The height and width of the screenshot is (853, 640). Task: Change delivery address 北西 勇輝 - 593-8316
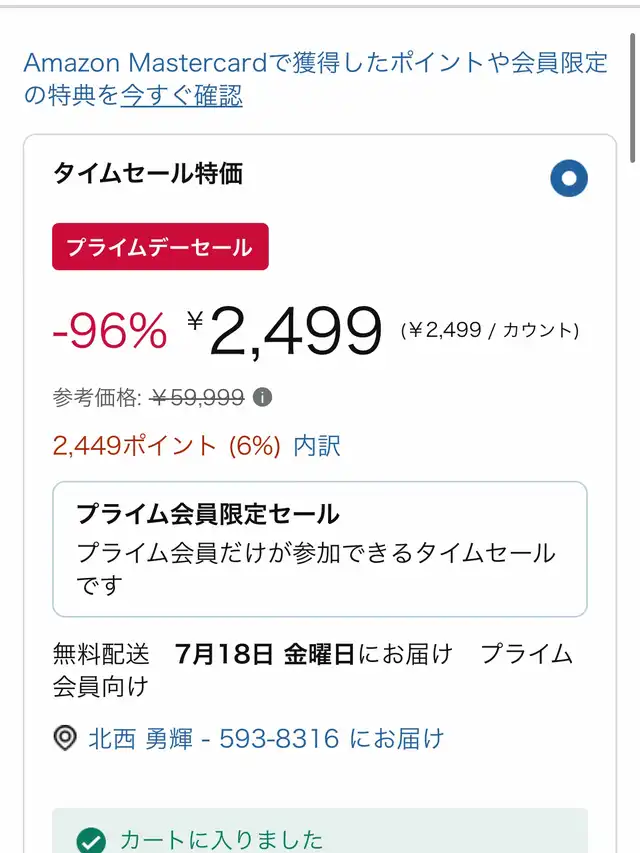265,739
